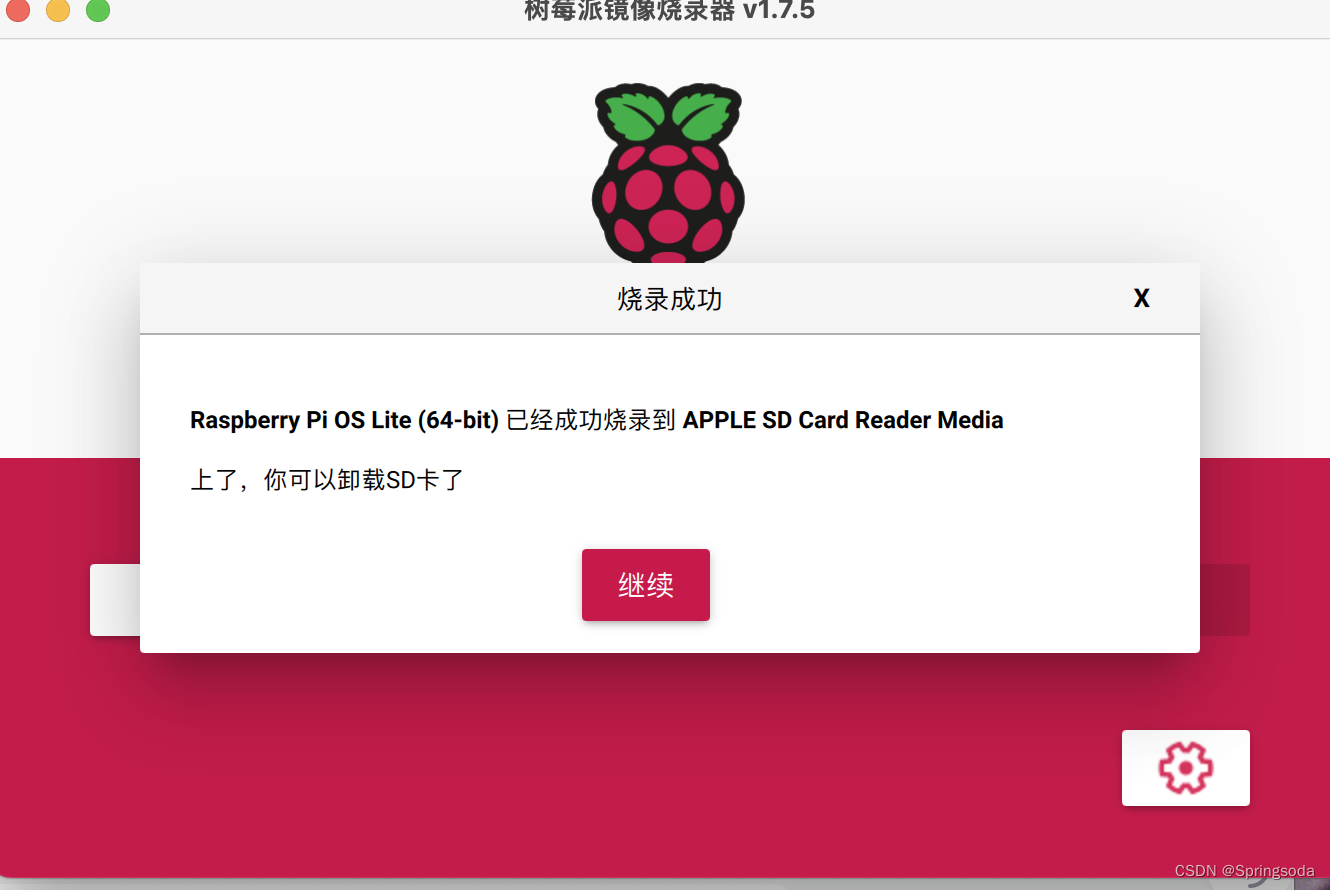Maximize the window using the green button
Viewport: 1330px width, 890px height.
[97, 10]
